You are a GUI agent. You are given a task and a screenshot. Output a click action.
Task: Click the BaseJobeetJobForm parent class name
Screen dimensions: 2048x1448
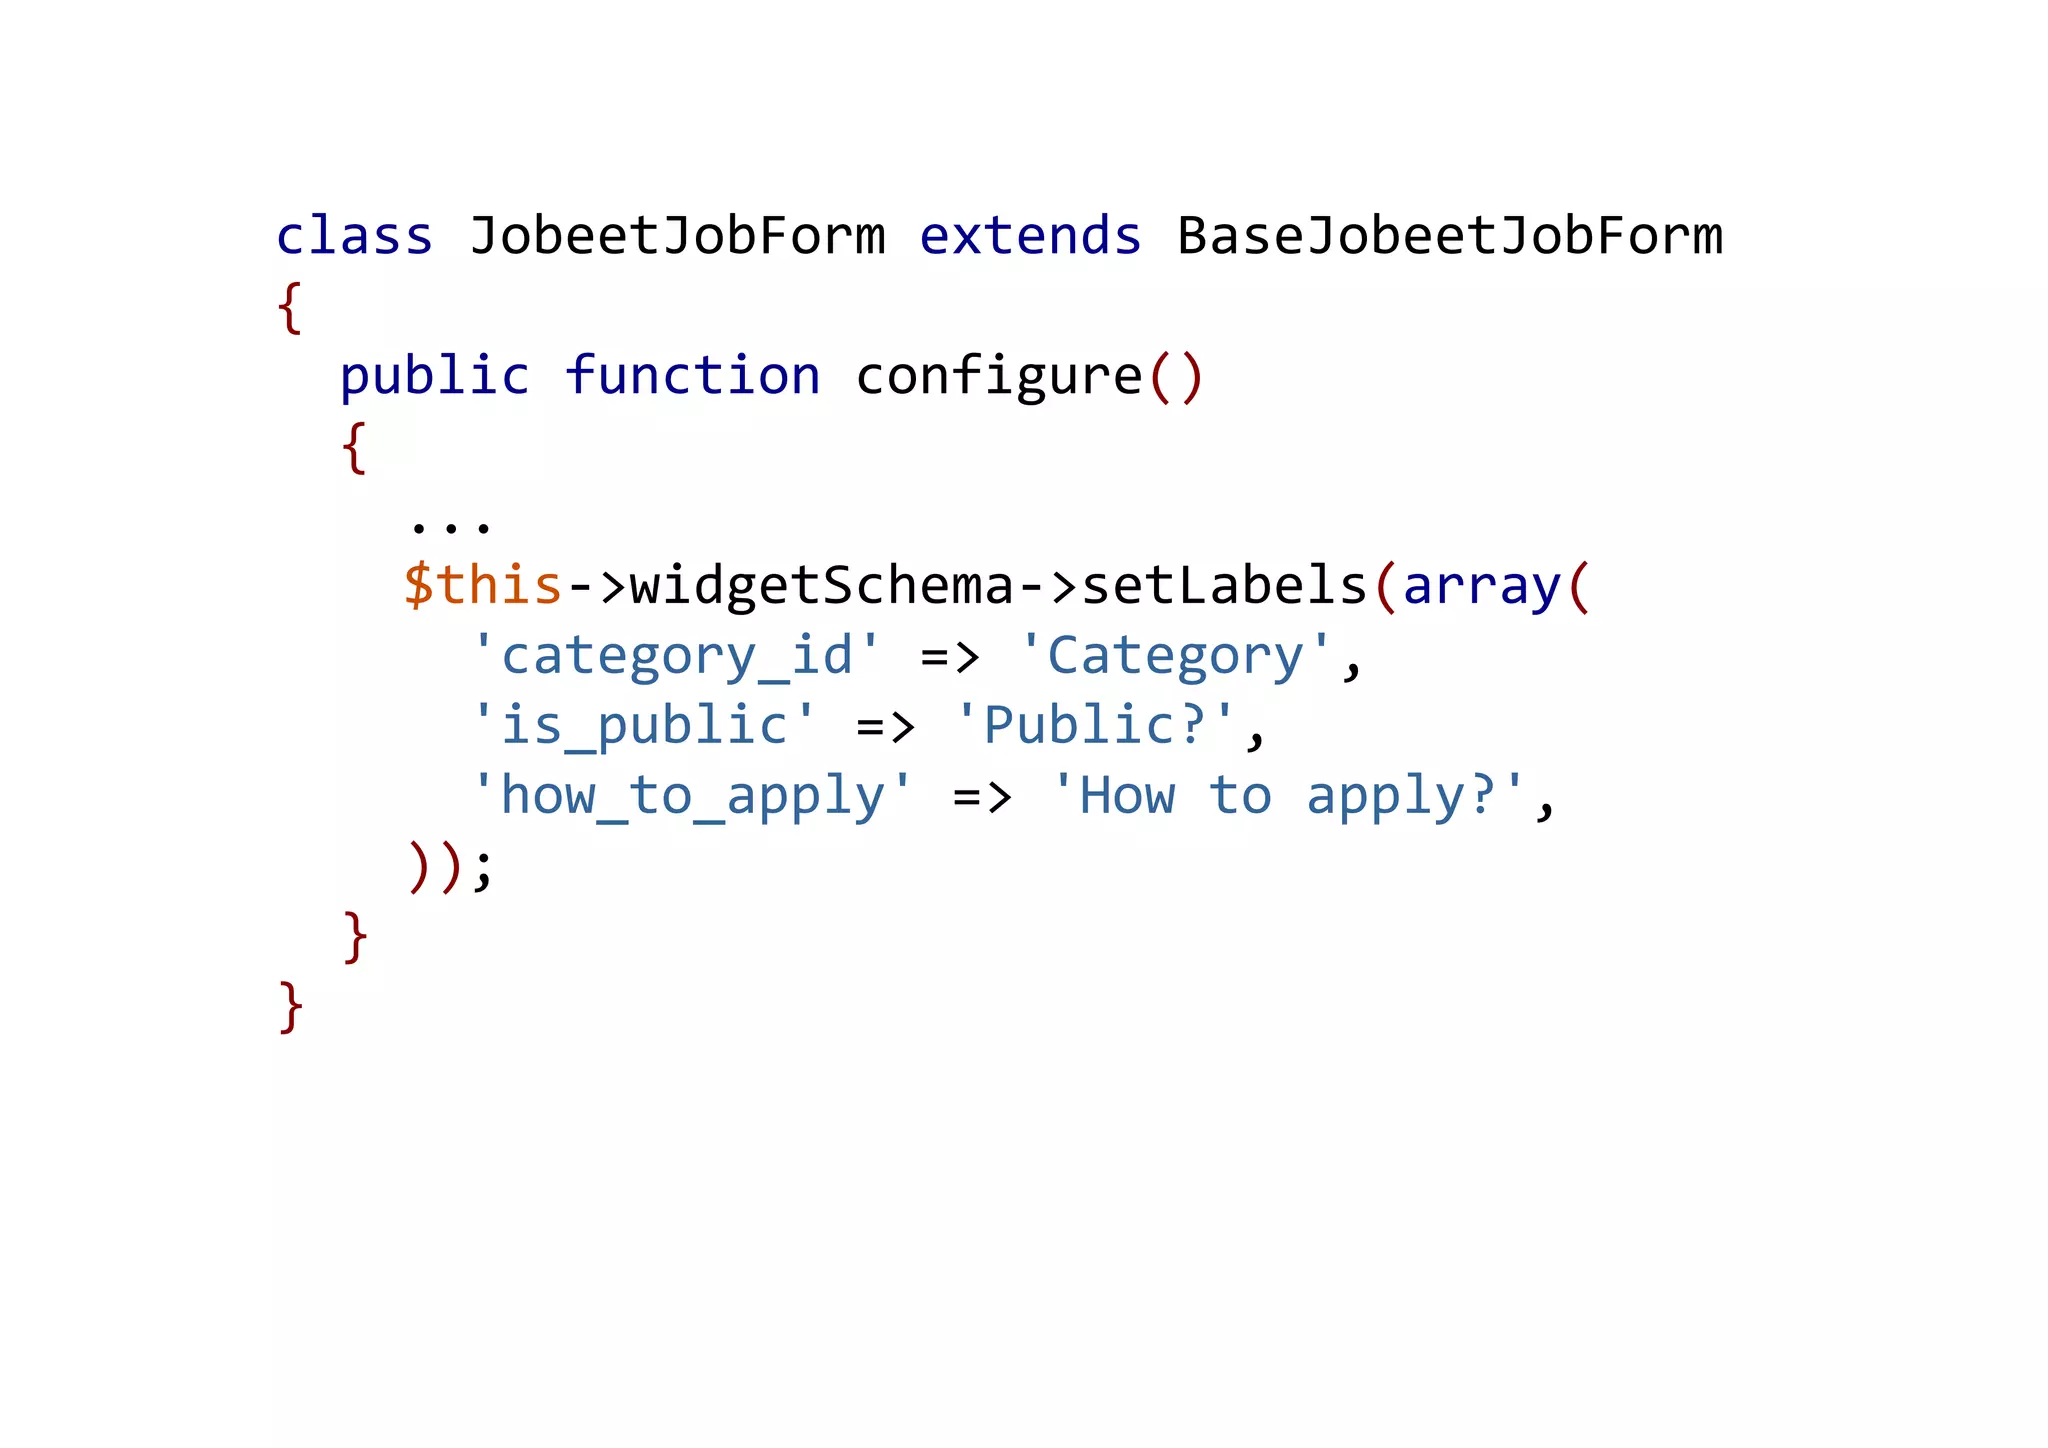(1450, 236)
